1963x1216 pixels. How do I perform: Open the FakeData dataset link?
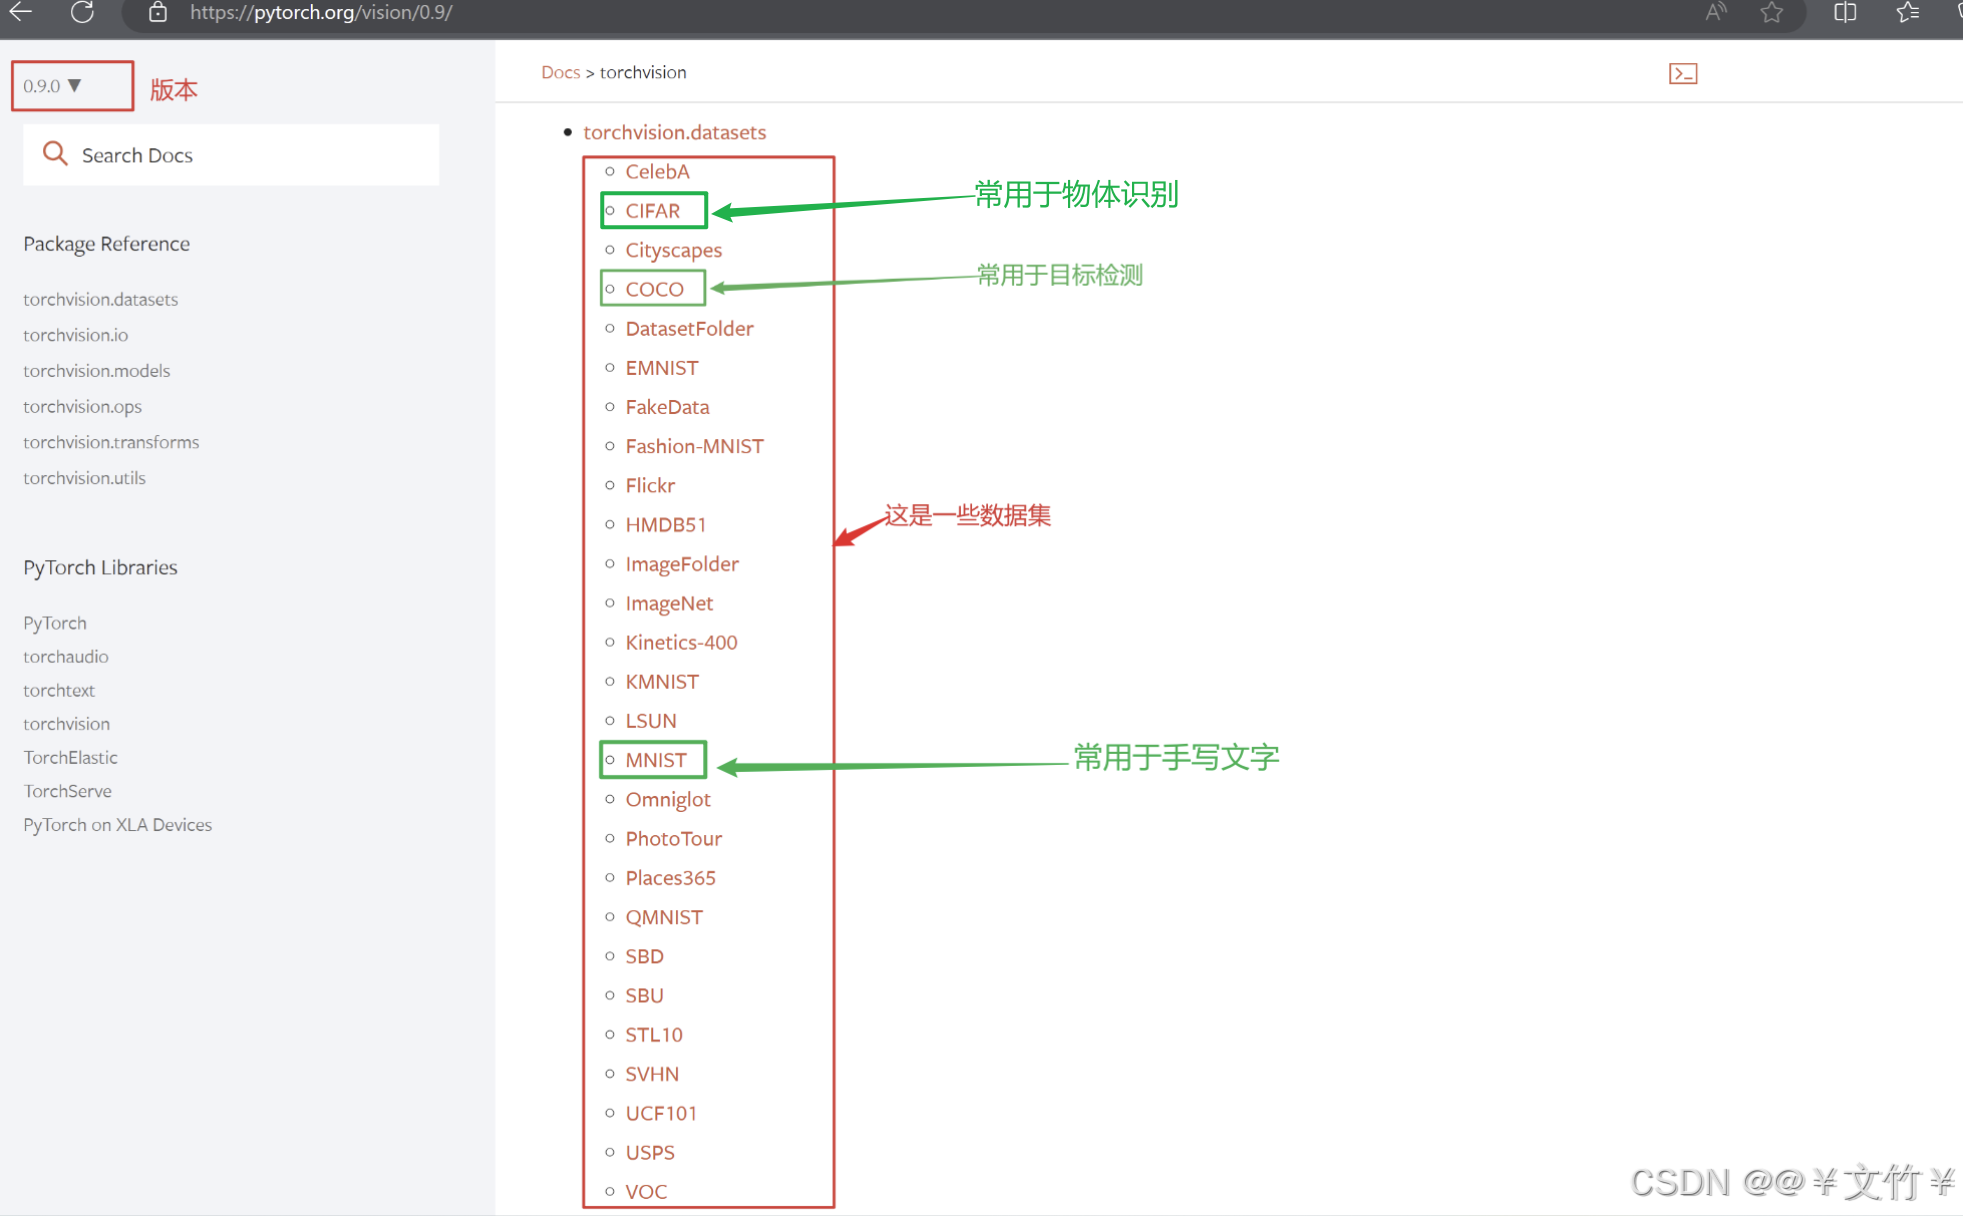click(x=667, y=407)
